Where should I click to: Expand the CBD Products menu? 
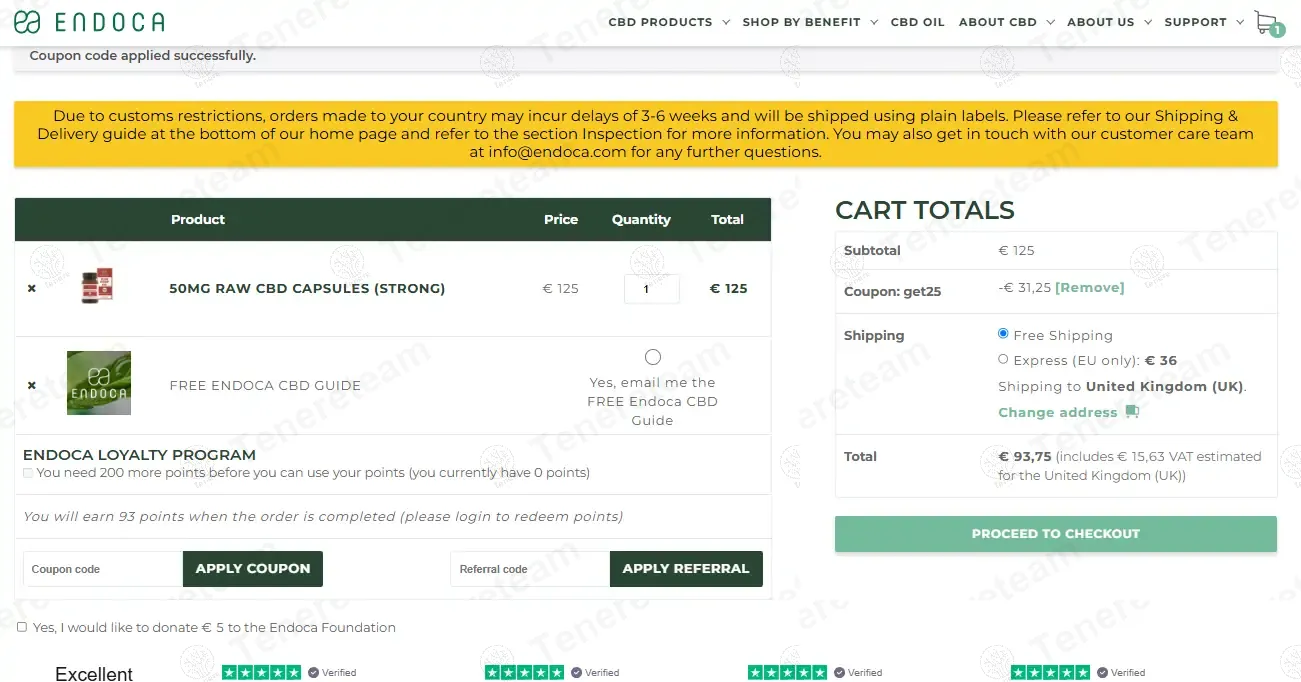669,22
